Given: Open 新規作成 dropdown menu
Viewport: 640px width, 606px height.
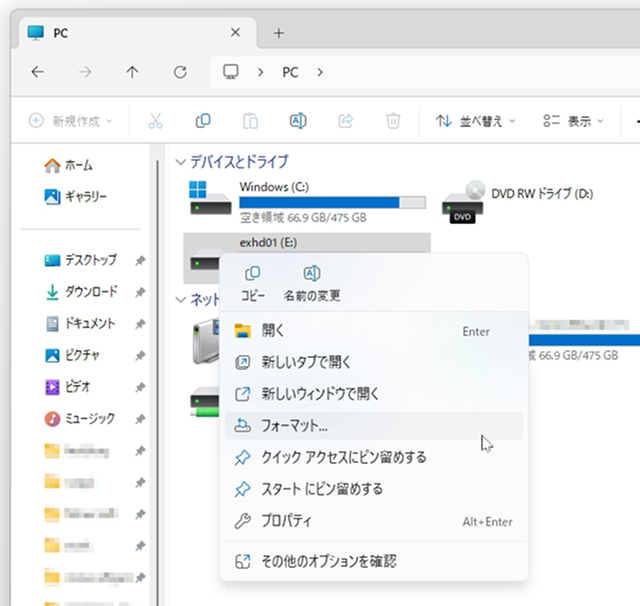Looking at the screenshot, I should pyautogui.click(x=70, y=121).
